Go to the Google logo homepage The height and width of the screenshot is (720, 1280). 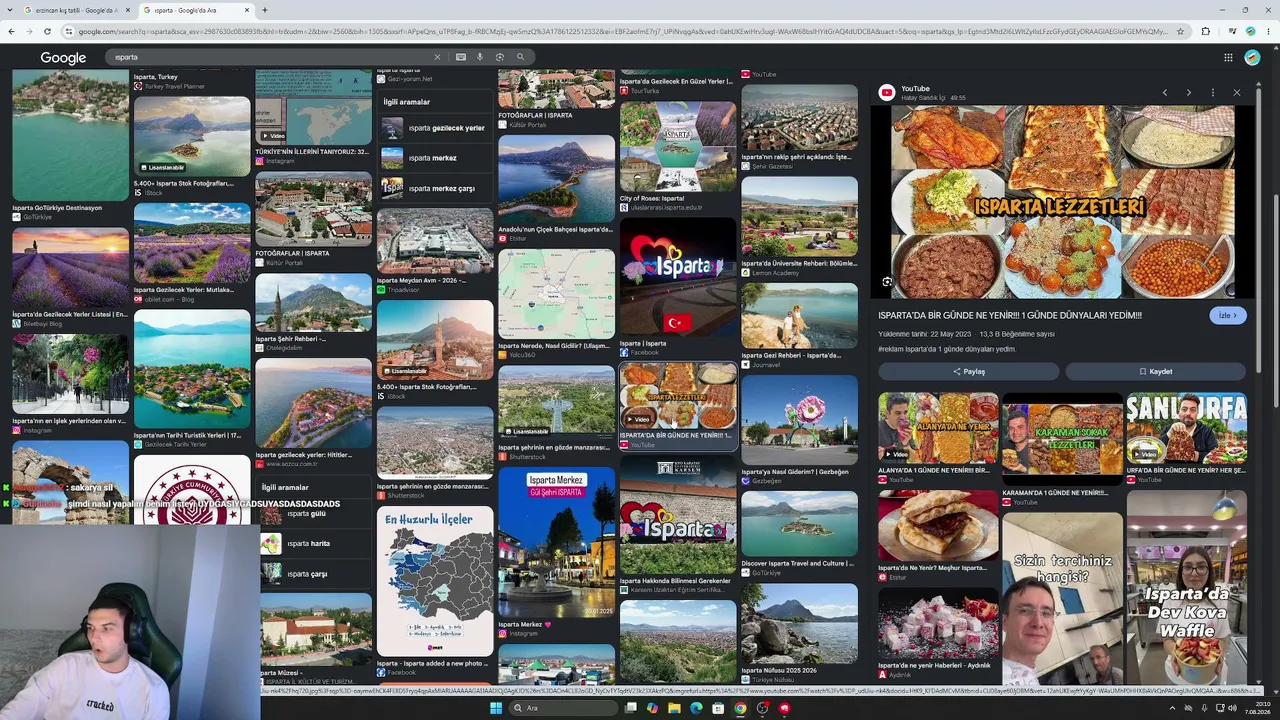(x=63, y=58)
